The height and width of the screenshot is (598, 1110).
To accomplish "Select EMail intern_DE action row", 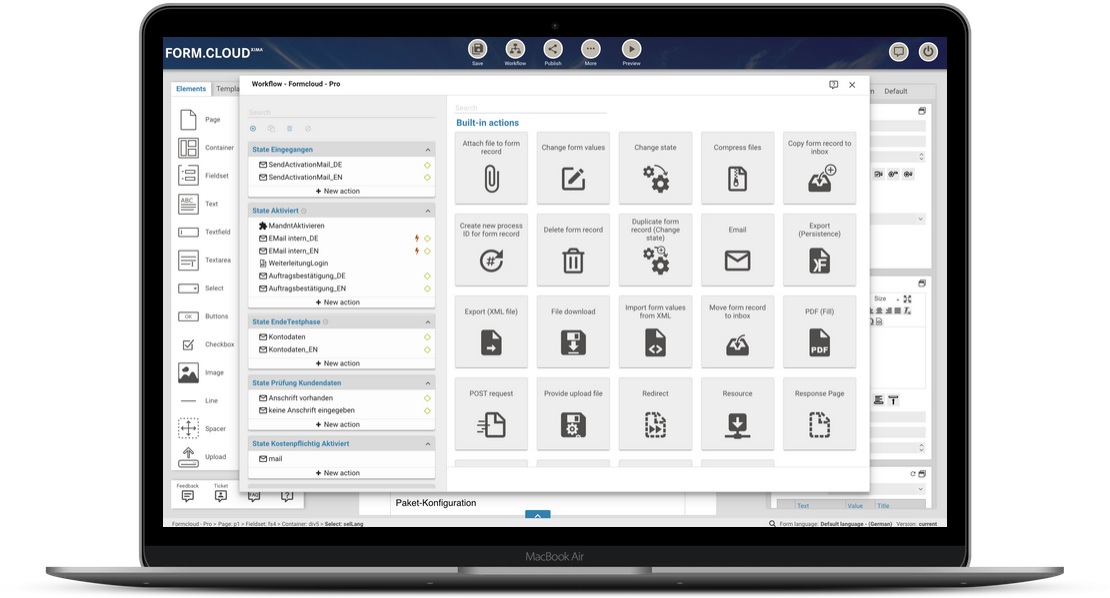I will point(341,238).
